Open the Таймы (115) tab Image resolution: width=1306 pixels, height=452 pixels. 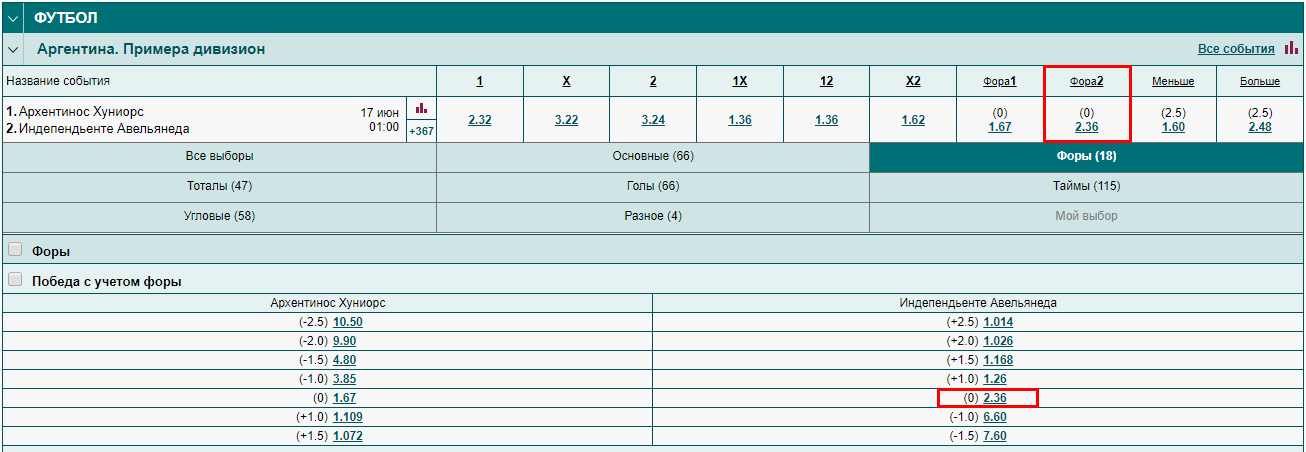(1087, 186)
